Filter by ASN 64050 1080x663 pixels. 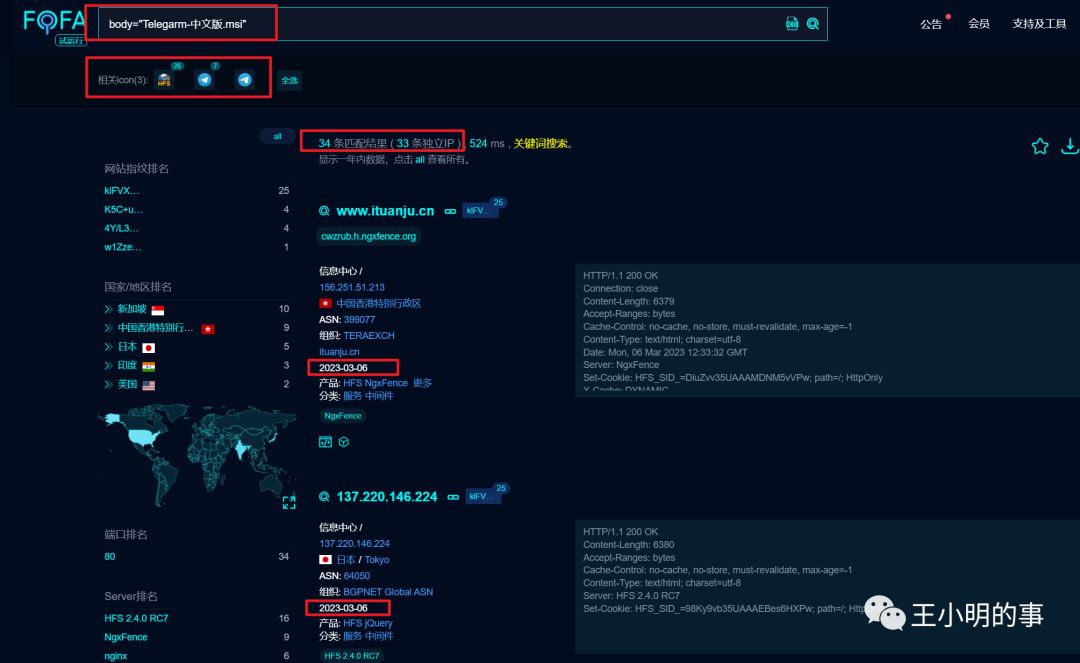357,576
